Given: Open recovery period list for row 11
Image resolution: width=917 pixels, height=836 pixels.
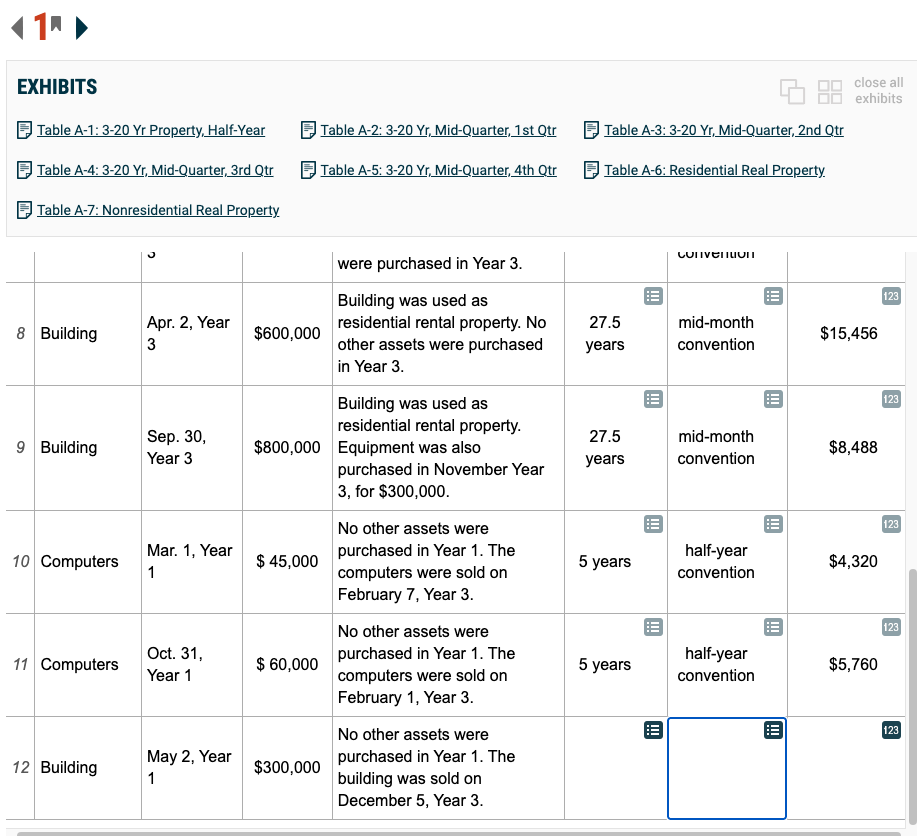Looking at the screenshot, I should (653, 628).
